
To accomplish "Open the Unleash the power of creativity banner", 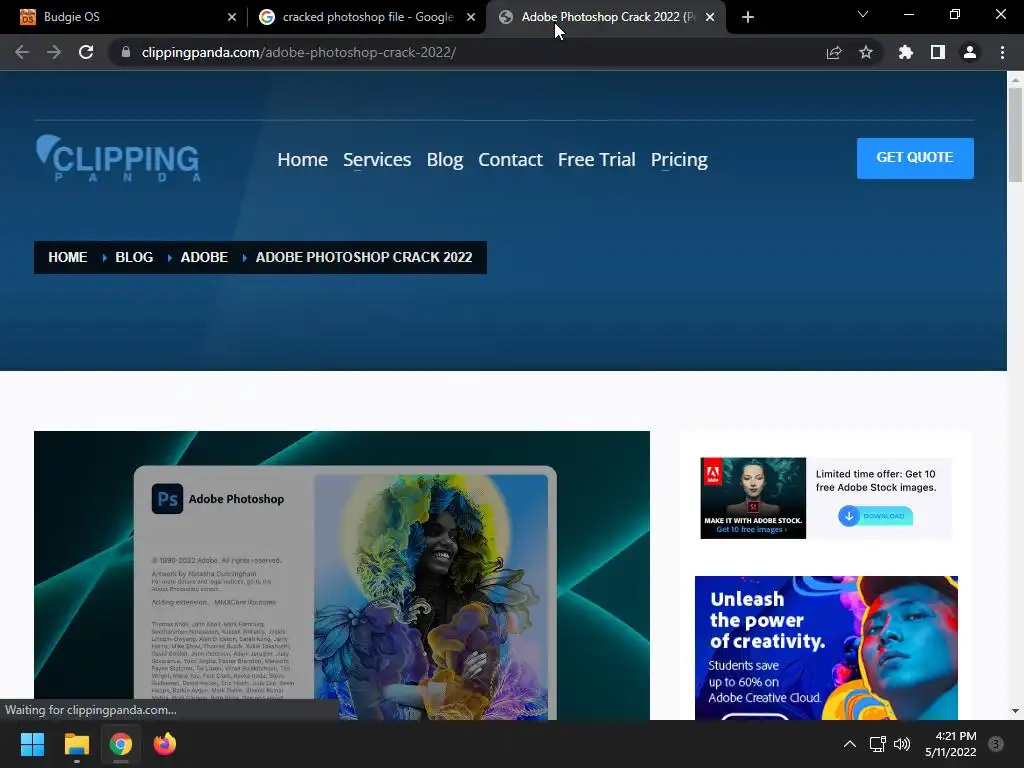I will tap(826, 648).
